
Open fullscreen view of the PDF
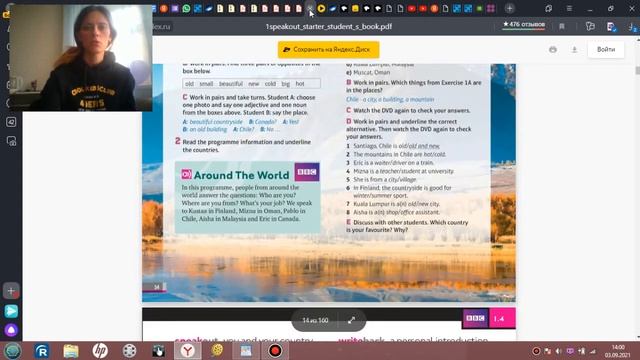(351, 320)
